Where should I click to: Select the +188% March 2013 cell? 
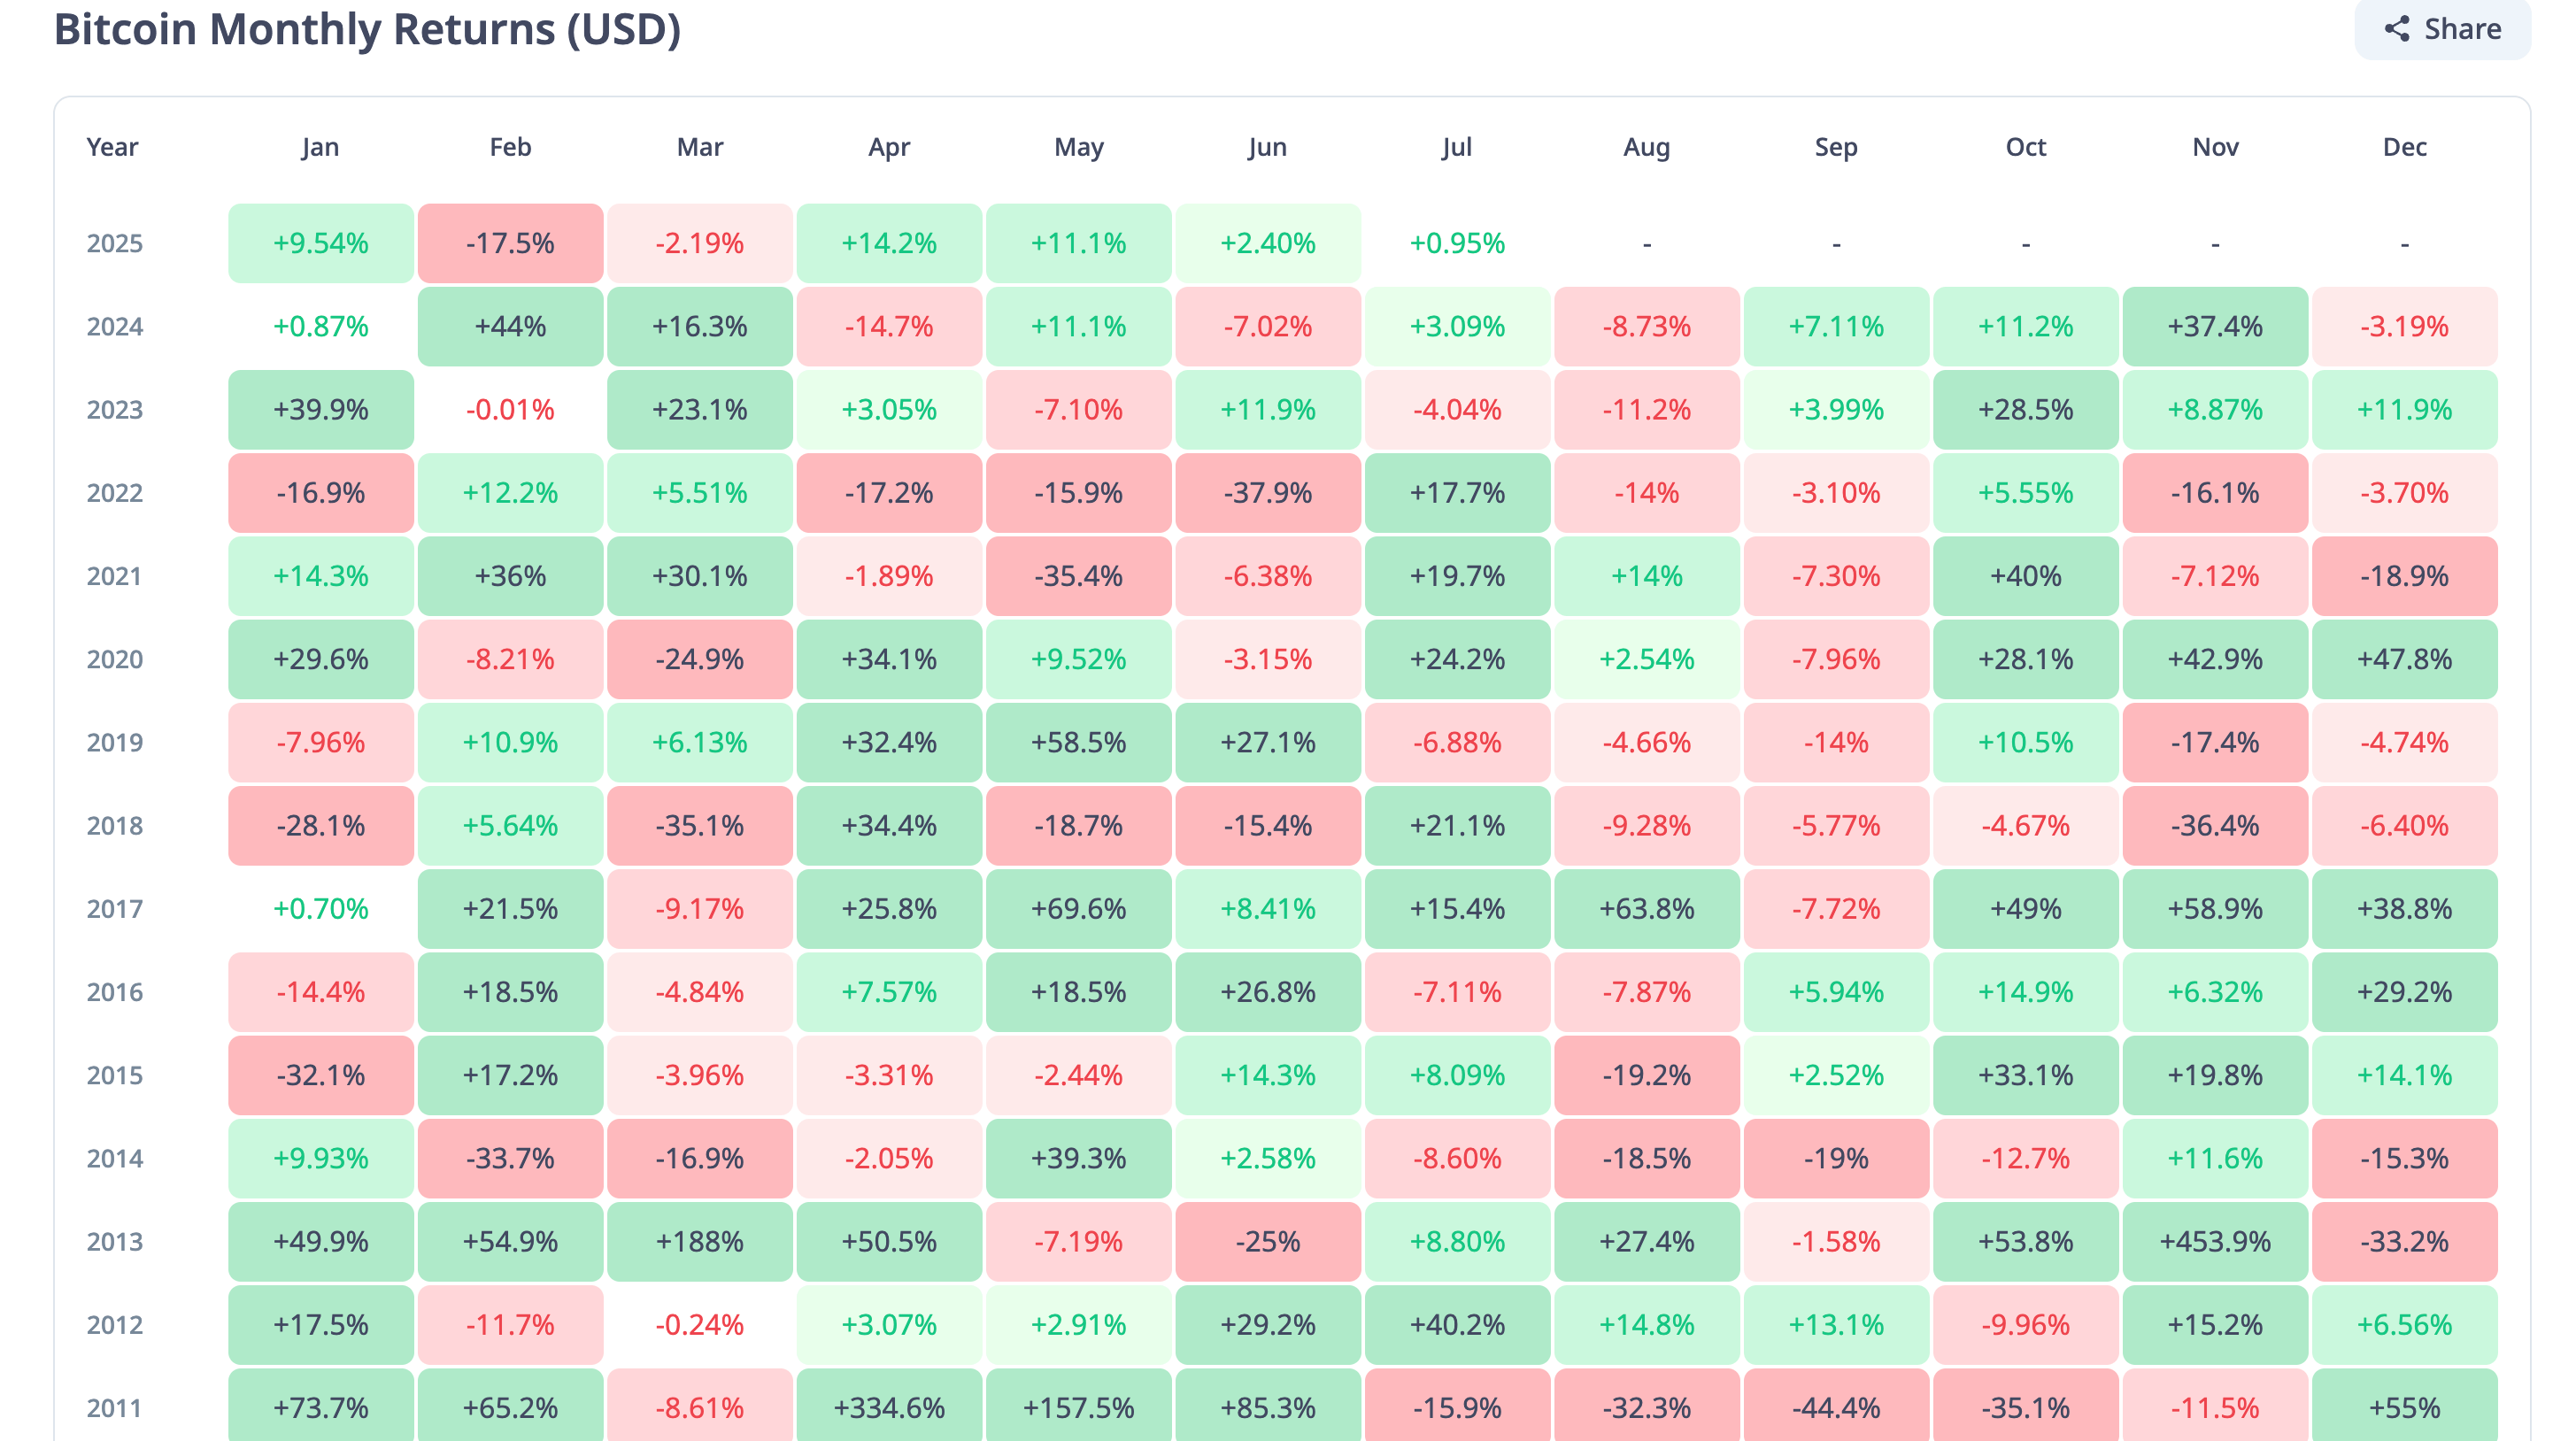(699, 1241)
